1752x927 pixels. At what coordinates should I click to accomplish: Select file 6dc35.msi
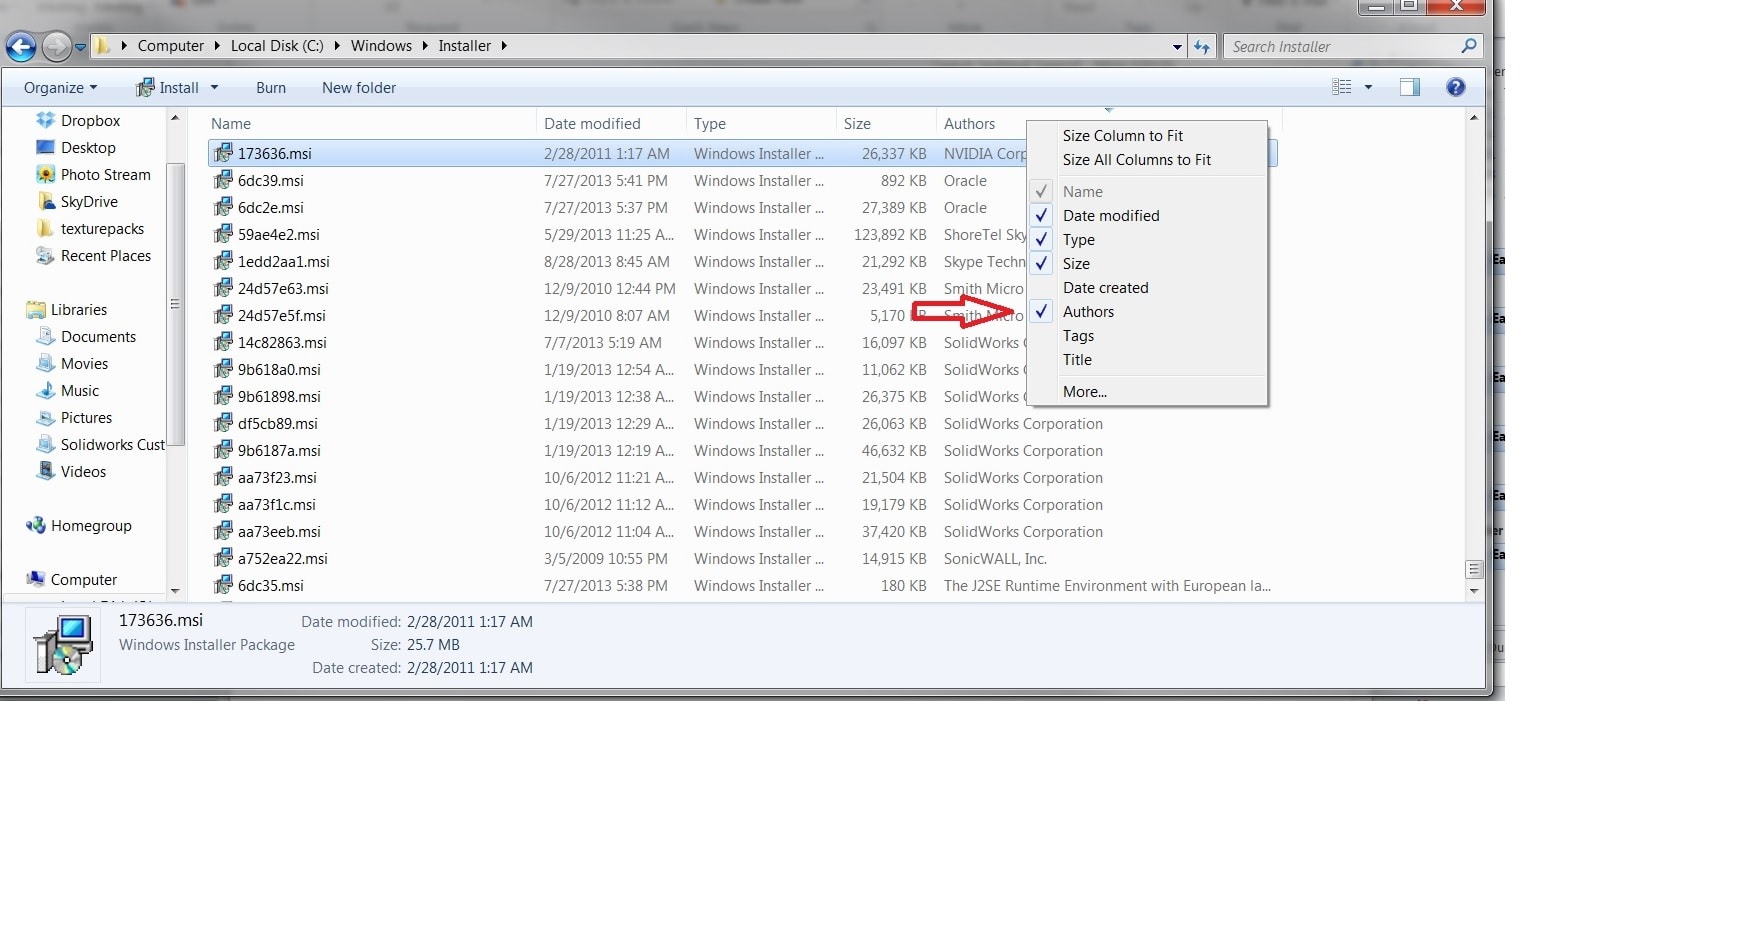point(271,586)
